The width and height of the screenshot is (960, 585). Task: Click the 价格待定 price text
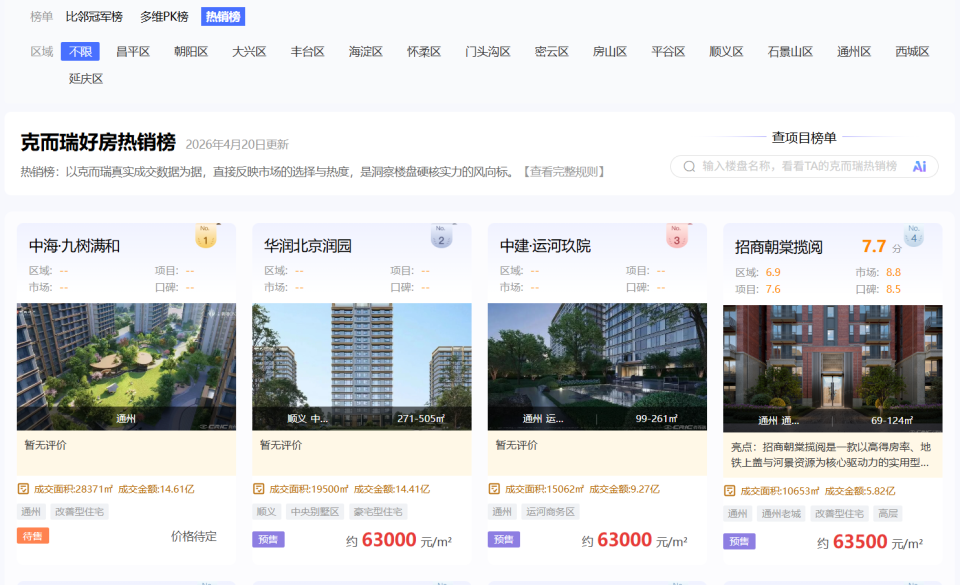(193, 536)
